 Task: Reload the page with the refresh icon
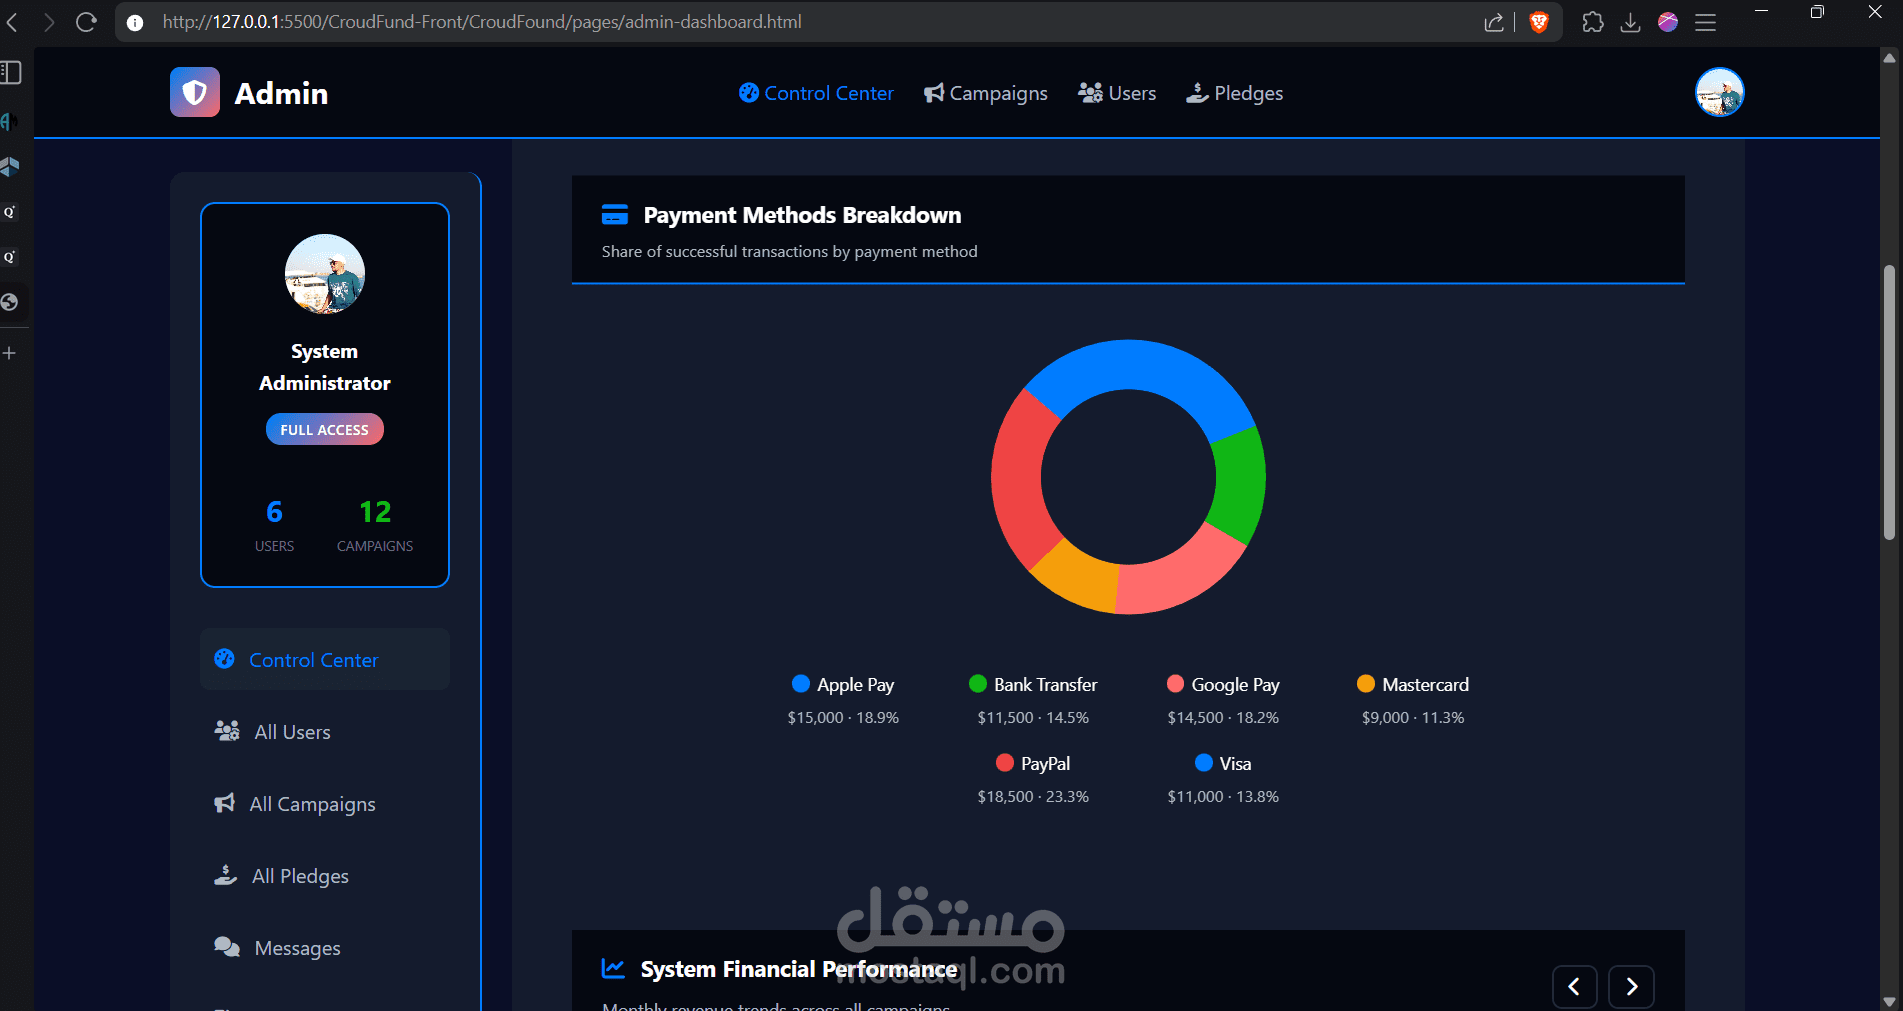(86, 22)
